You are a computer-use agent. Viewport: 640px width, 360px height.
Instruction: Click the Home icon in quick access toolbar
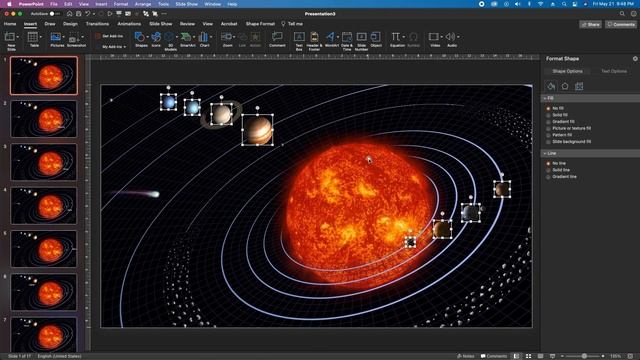(x=70, y=14)
